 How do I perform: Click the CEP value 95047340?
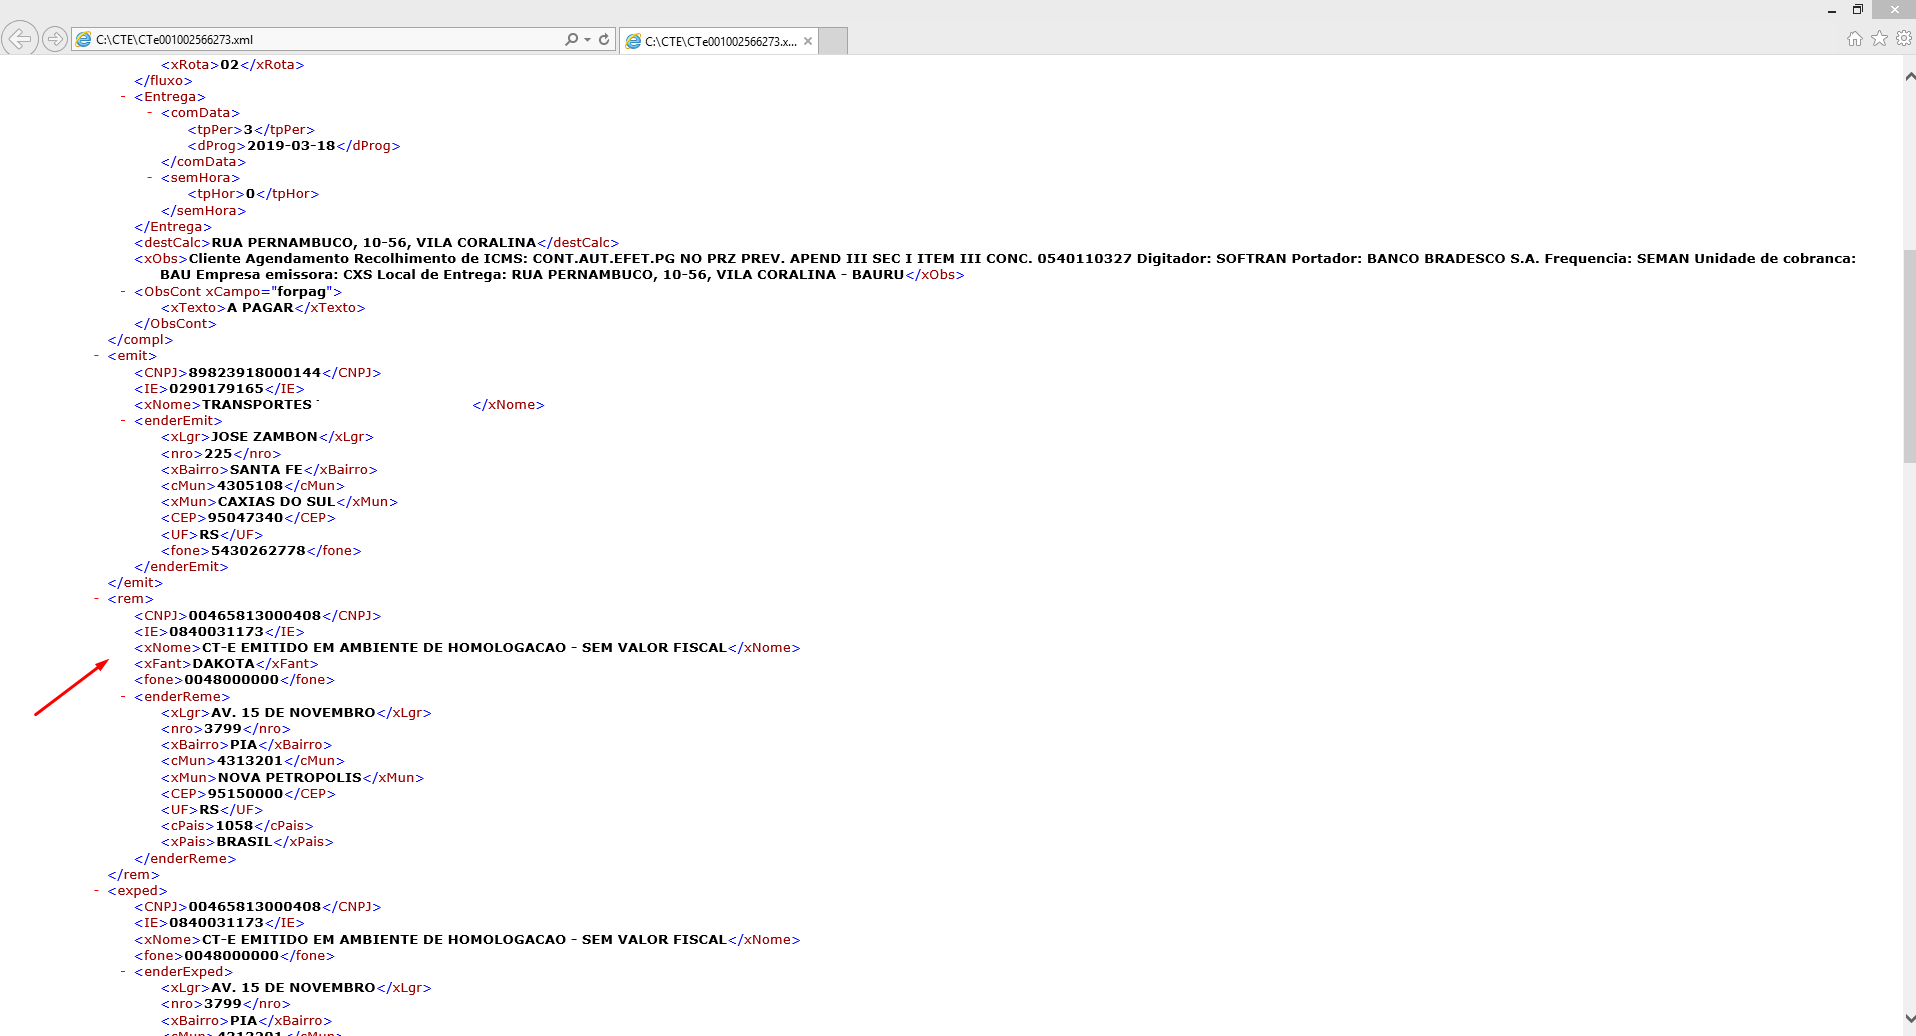click(x=245, y=518)
